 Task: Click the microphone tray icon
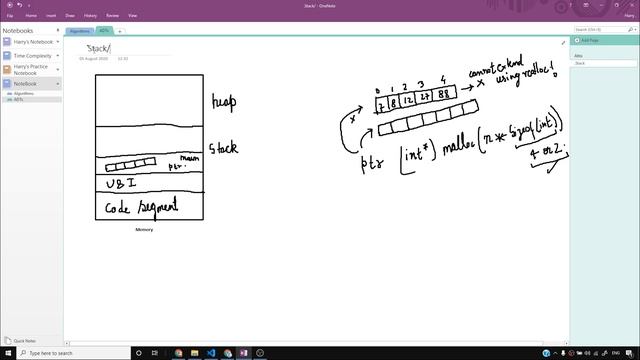(563, 353)
